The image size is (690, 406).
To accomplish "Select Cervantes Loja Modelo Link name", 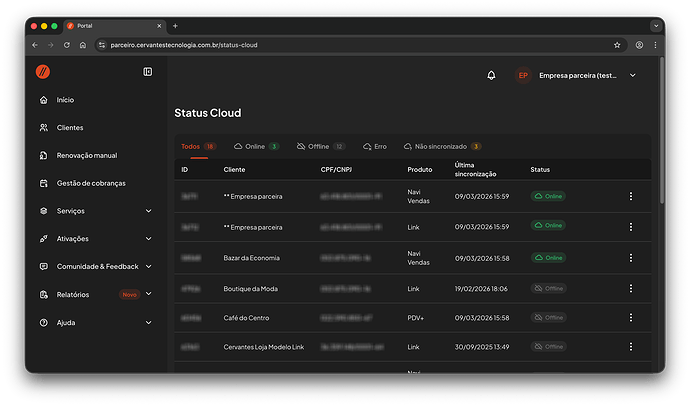I will pos(264,347).
